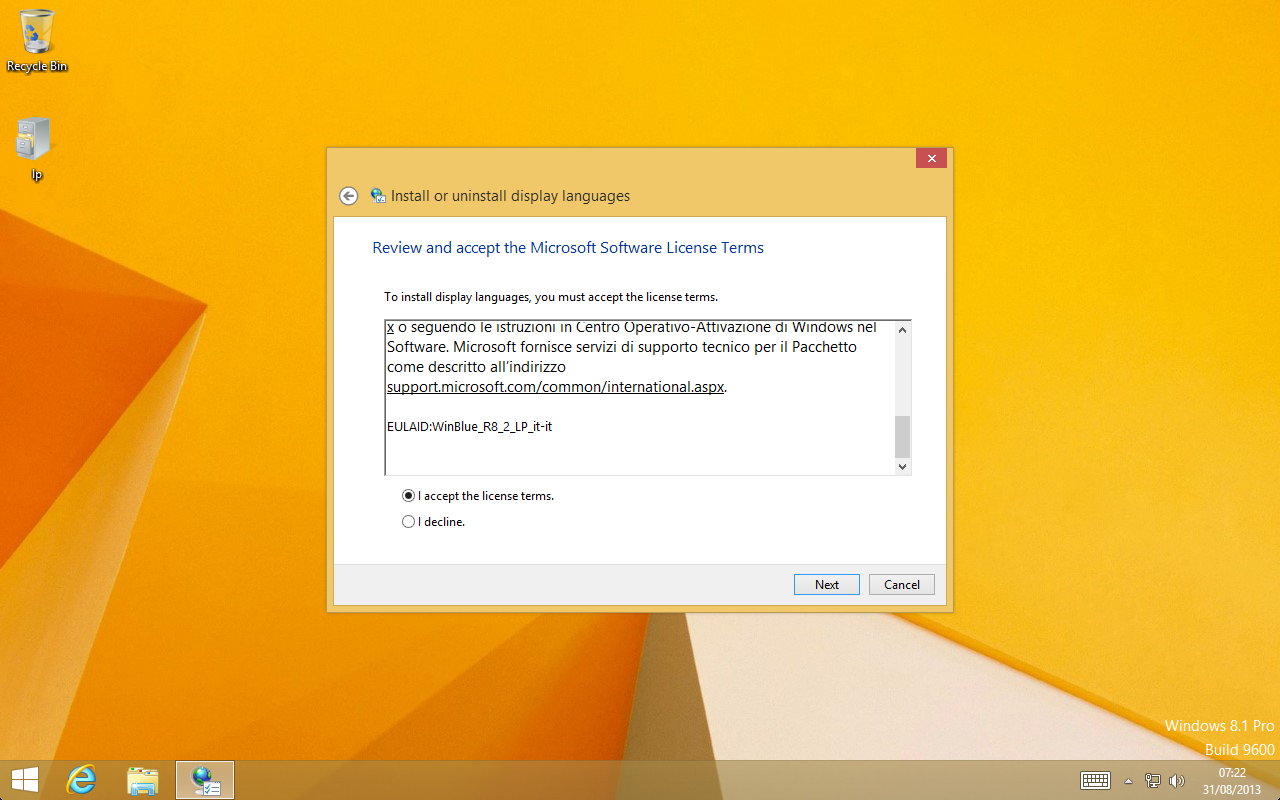Go back using the wizard back arrow
The width and height of the screenshot is (1280, 800).
(348, 196)
